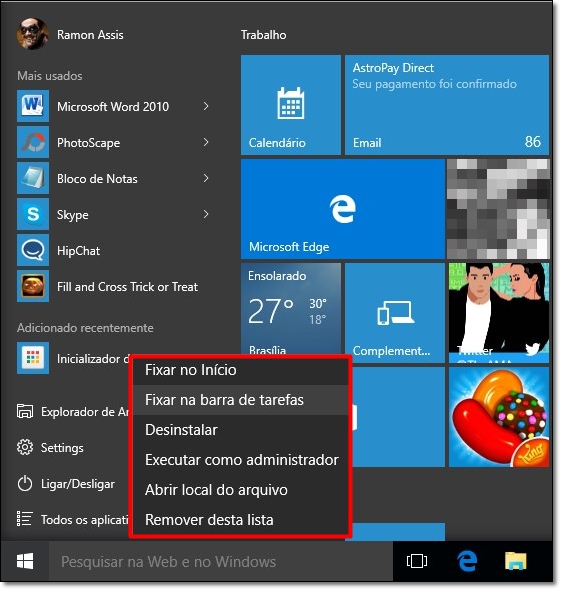Open the weather tile for Brasília
The height and width of the screenshot is (590, 561).
click(x=291, y=309)
